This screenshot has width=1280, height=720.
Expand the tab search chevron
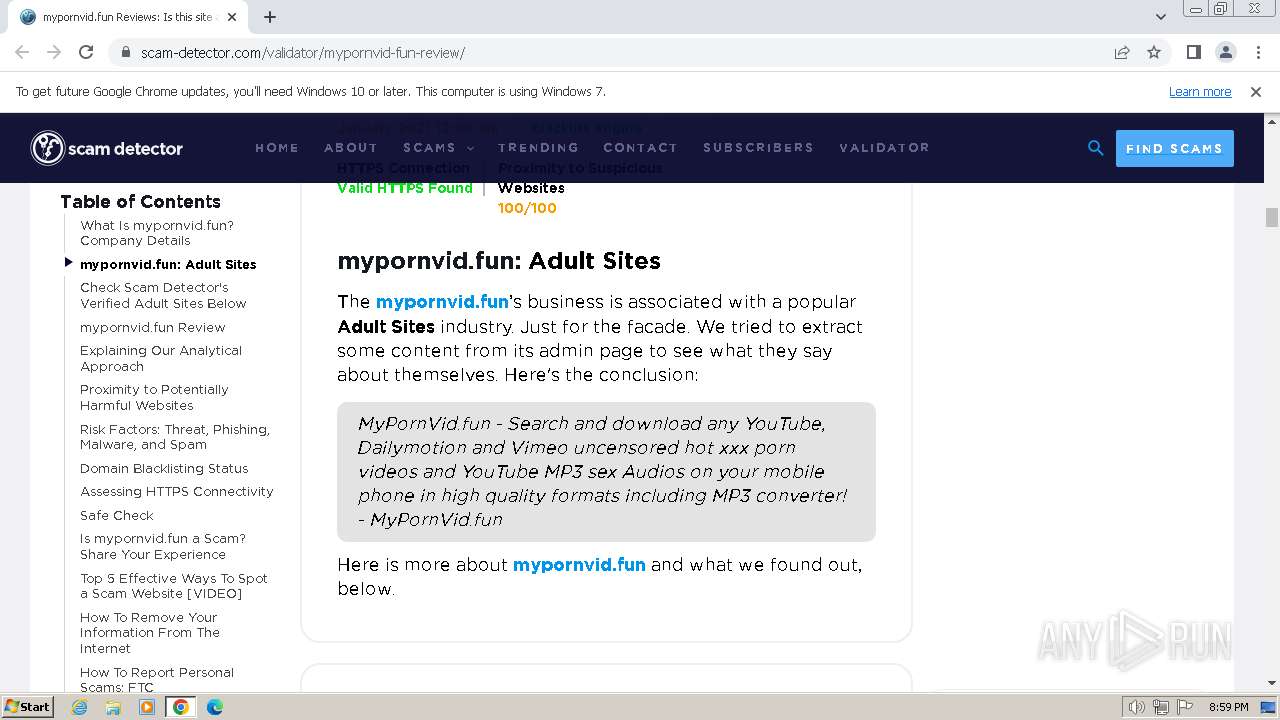click(1160, 17)
